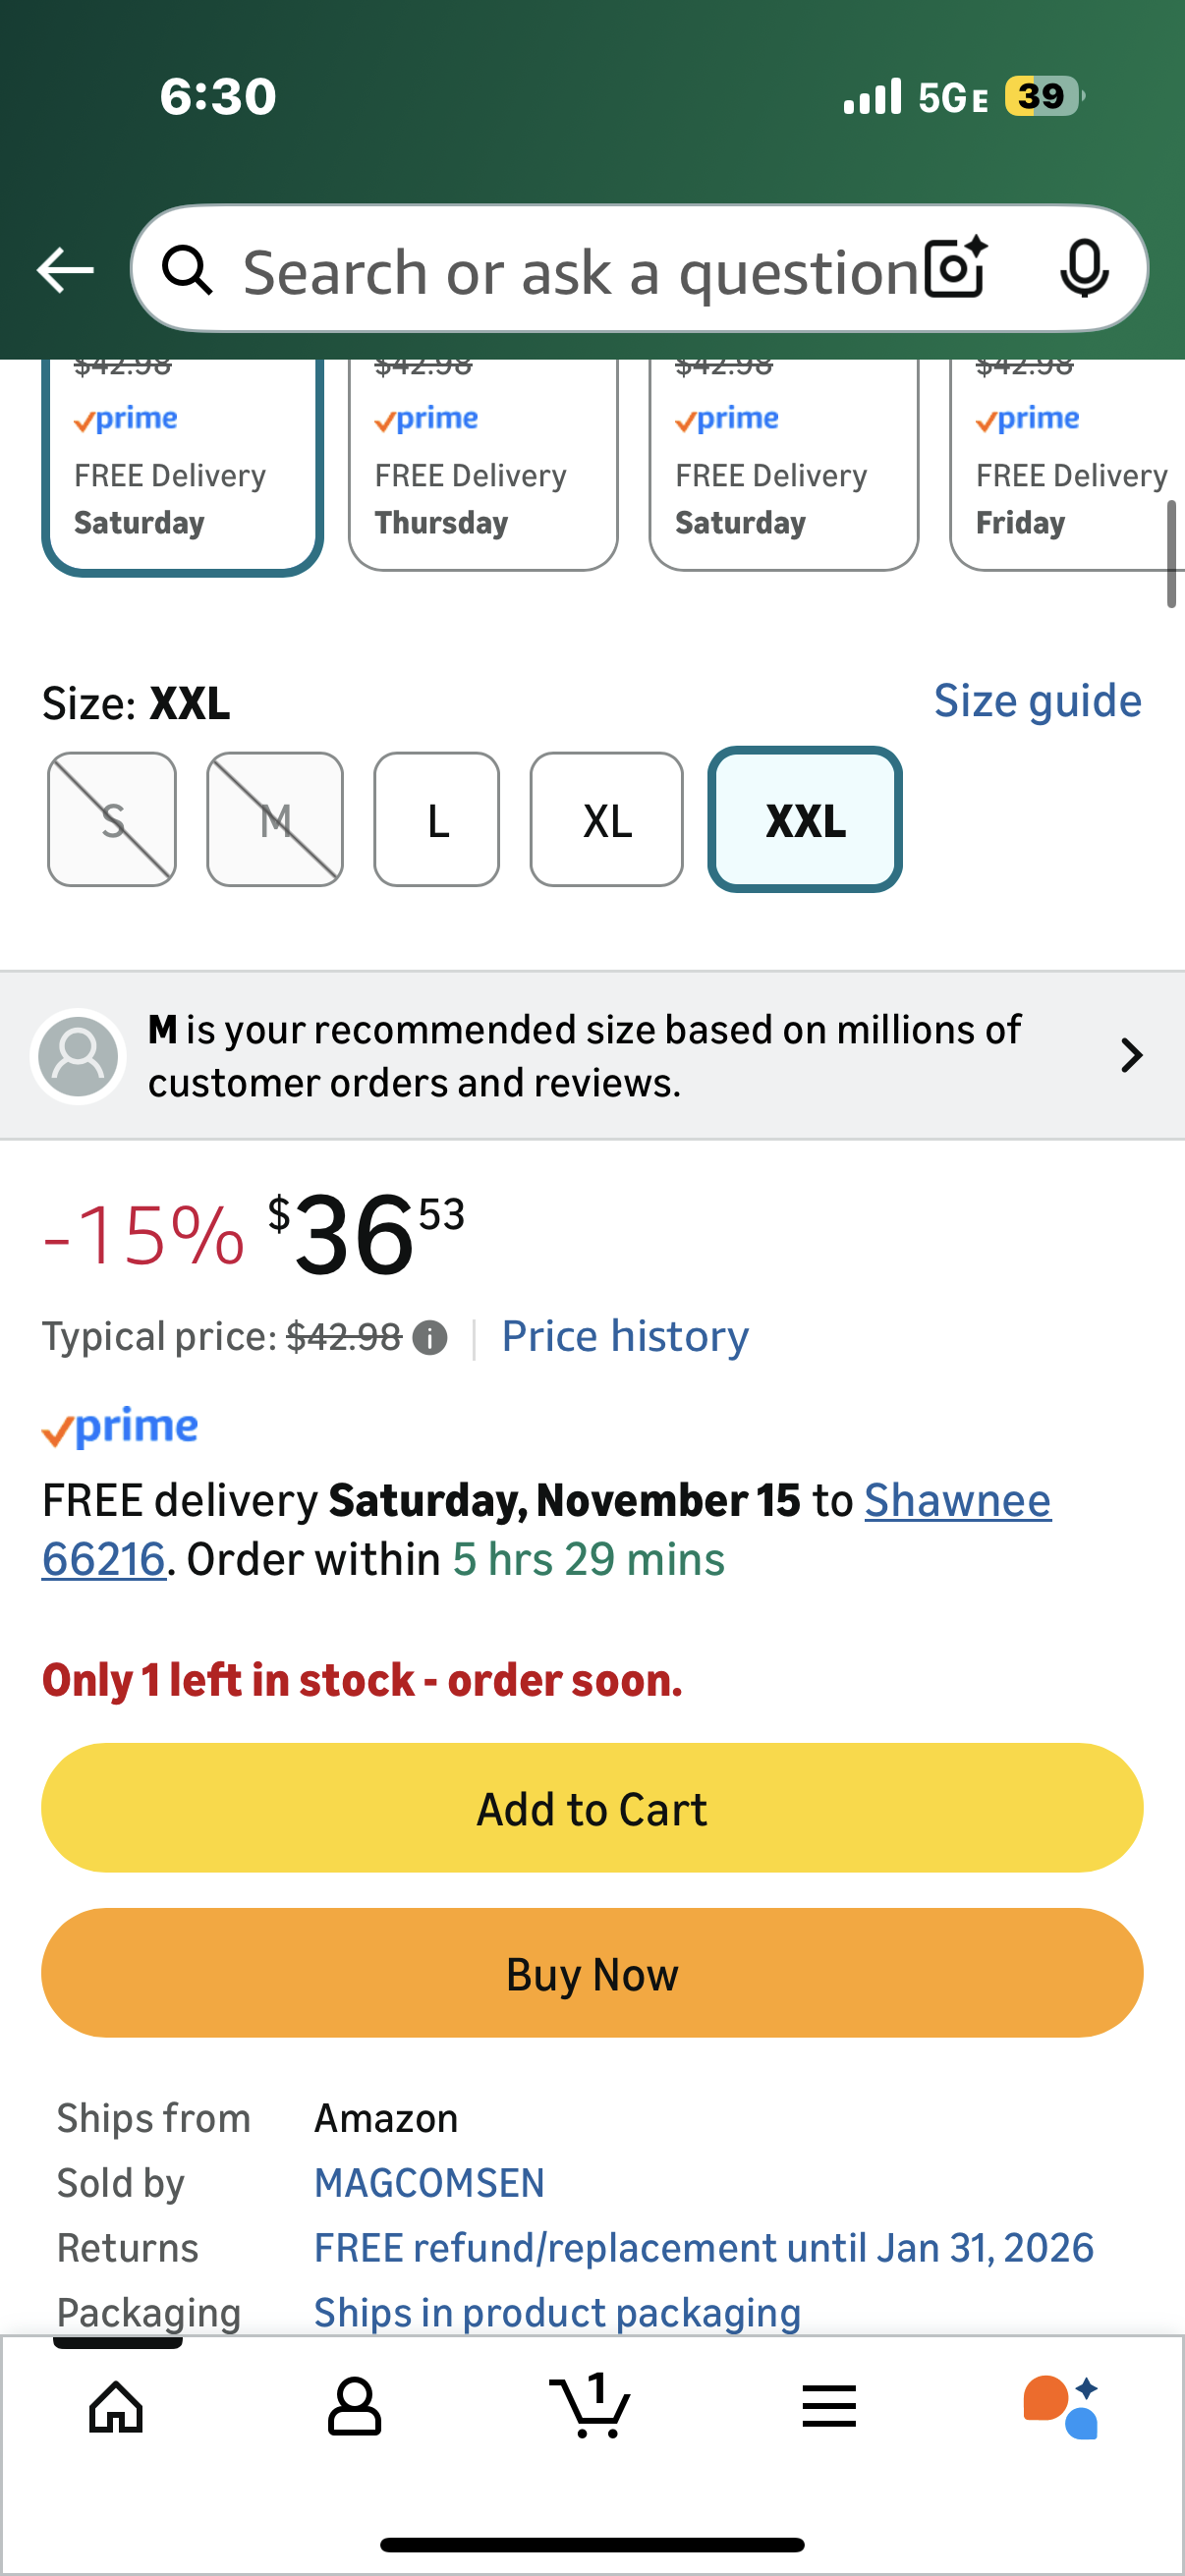Open camera lens search icon
This screenshot has height=2576, width=1185.
click(955, 269)
